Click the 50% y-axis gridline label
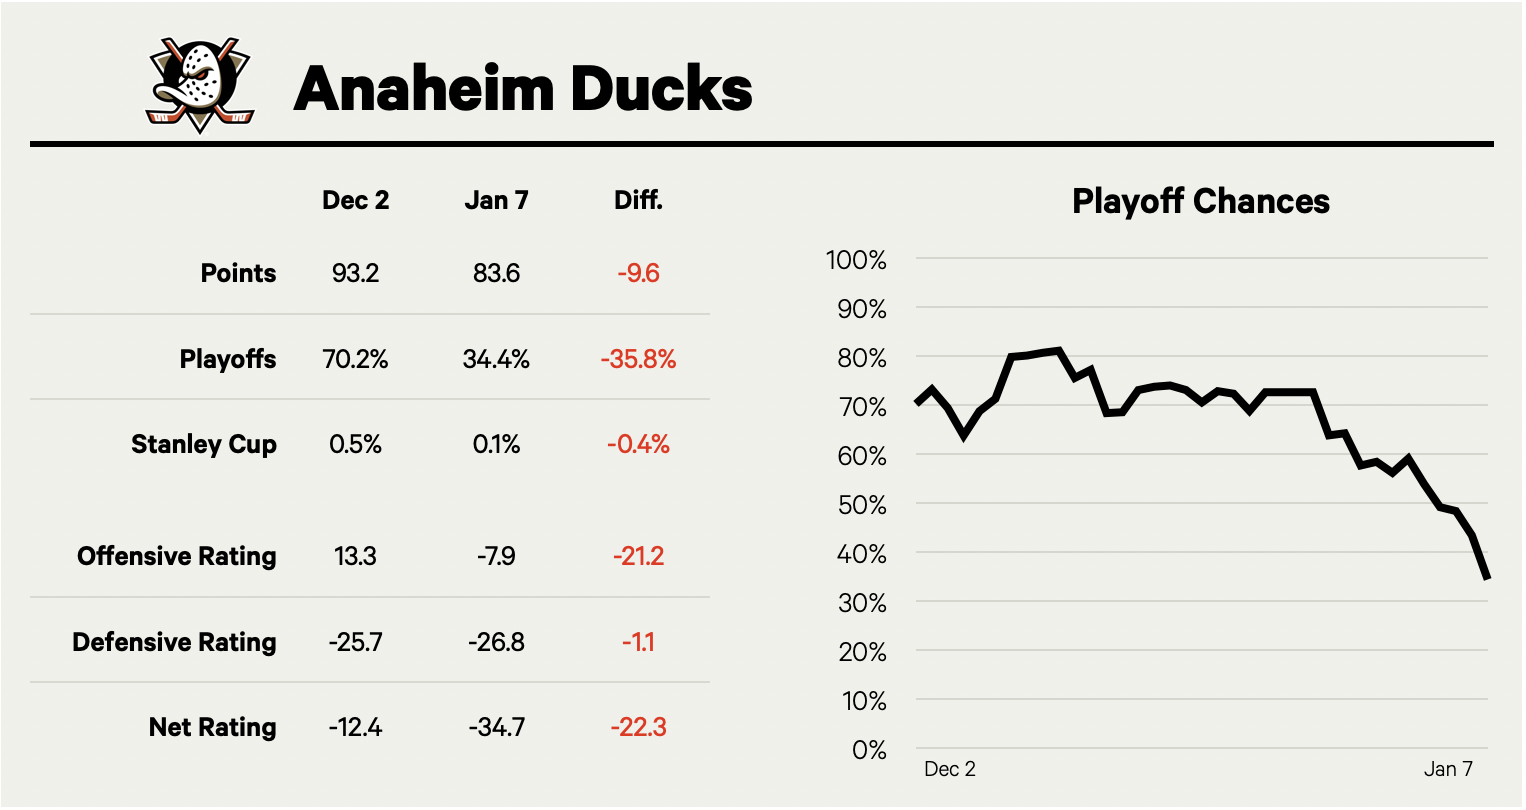 coord(861,506)
